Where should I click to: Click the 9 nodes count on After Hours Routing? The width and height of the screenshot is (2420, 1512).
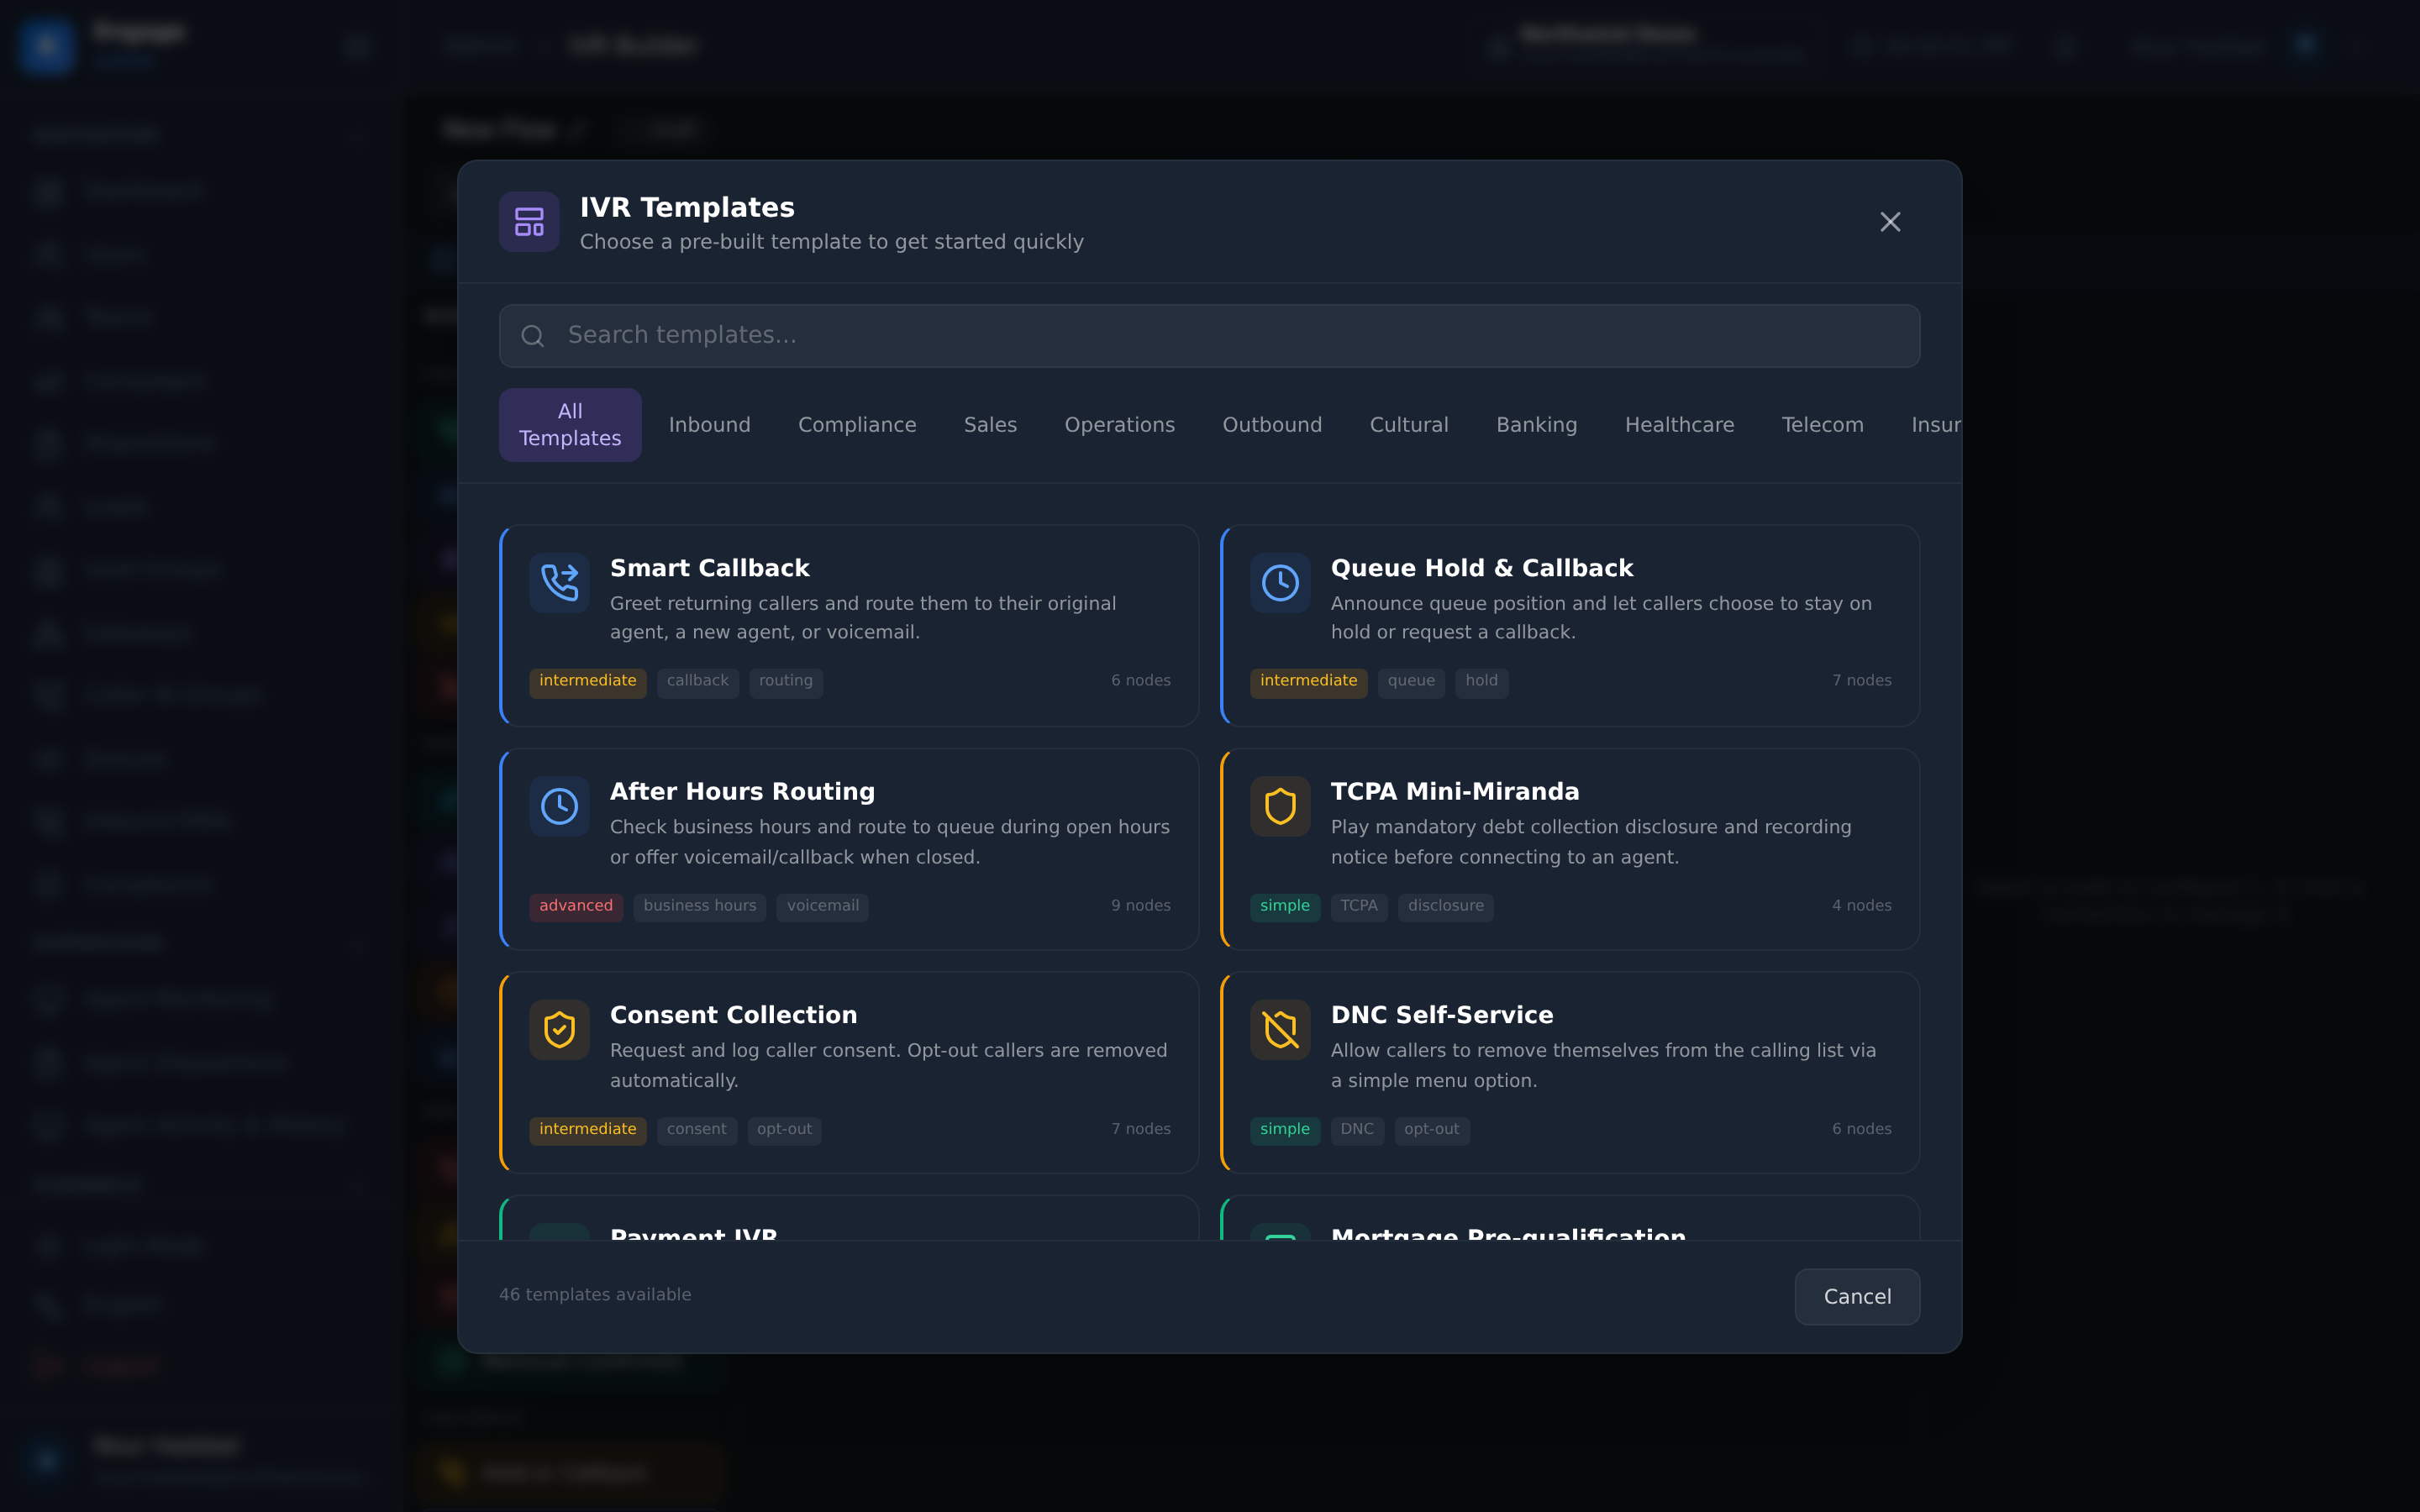click(x=1140, y=906)
